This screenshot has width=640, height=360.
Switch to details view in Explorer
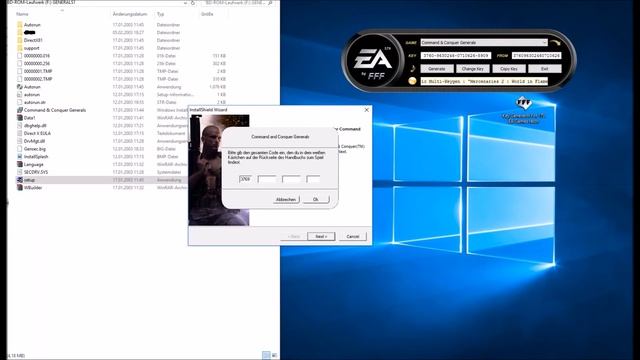266,356
